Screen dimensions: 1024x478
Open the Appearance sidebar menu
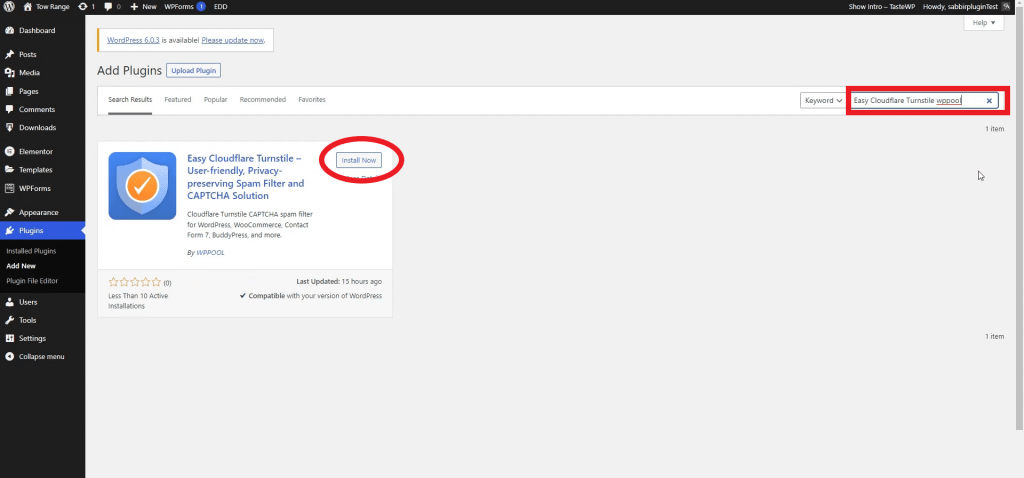pyautogui.click(x=42, y=212)
